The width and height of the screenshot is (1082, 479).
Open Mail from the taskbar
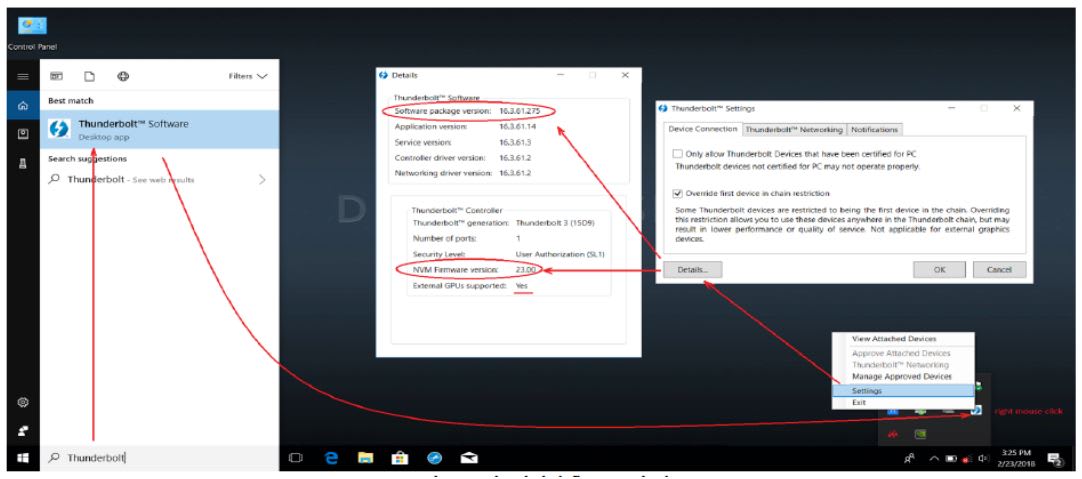[x=469, y=458]
